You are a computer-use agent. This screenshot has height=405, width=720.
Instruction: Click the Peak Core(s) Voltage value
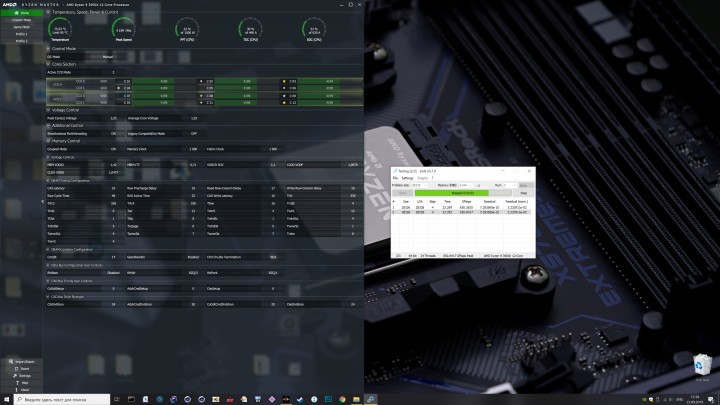[x=113, y=118]
